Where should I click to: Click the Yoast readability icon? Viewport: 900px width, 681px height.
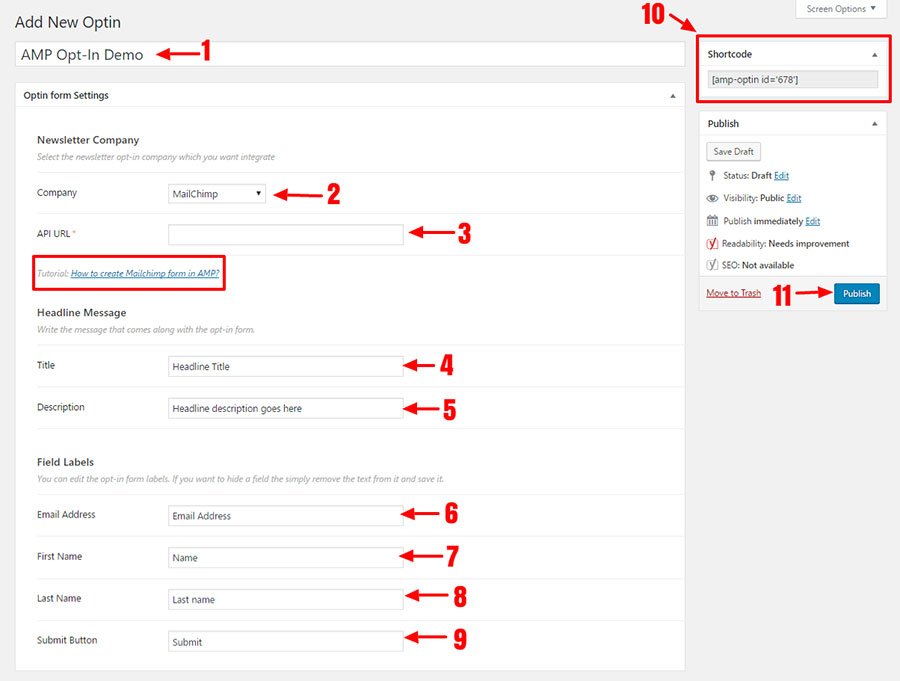712,243
